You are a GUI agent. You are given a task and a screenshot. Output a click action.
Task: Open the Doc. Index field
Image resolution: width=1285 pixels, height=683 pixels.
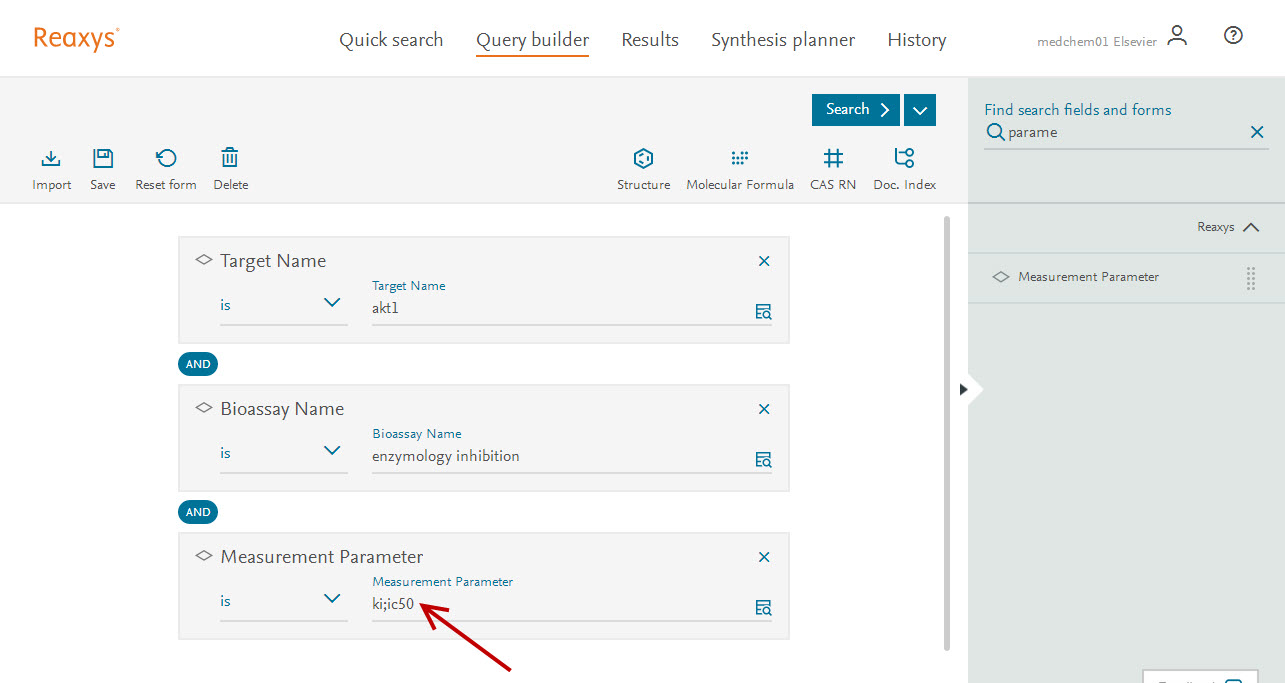coord(904,159)
